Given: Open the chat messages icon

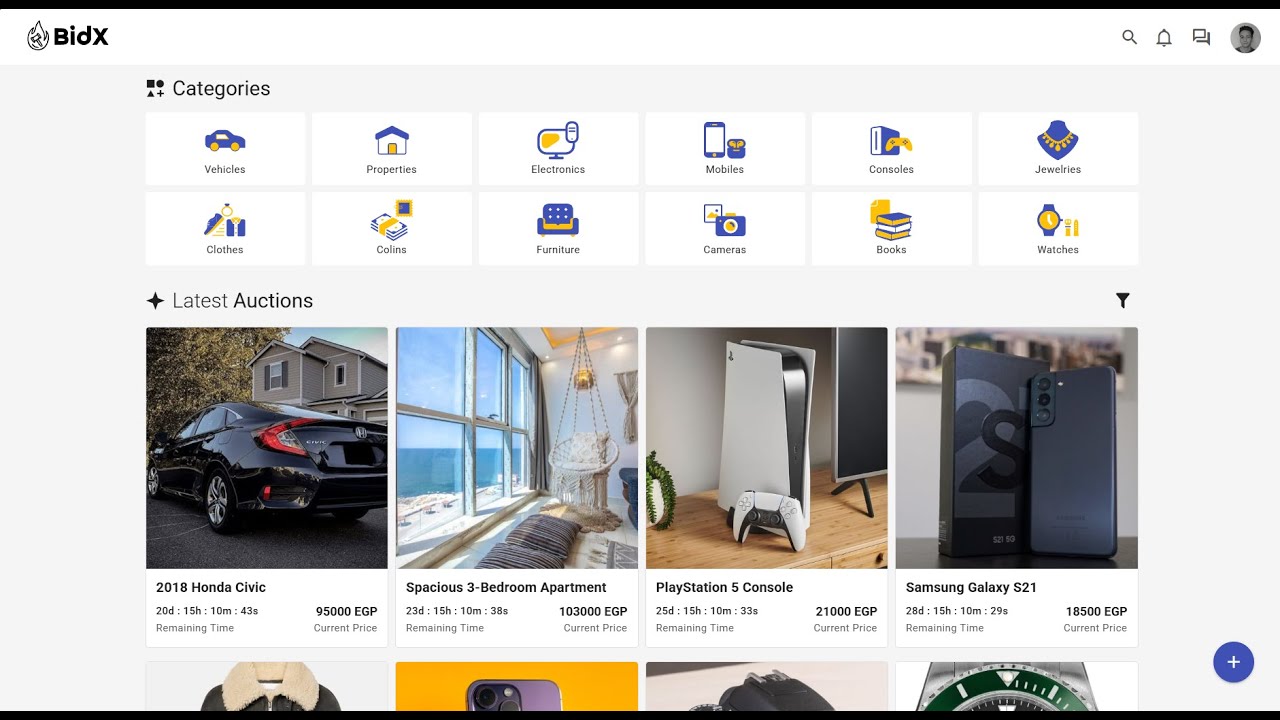Looking at the screenshot, I should [x=1201, y=37].
